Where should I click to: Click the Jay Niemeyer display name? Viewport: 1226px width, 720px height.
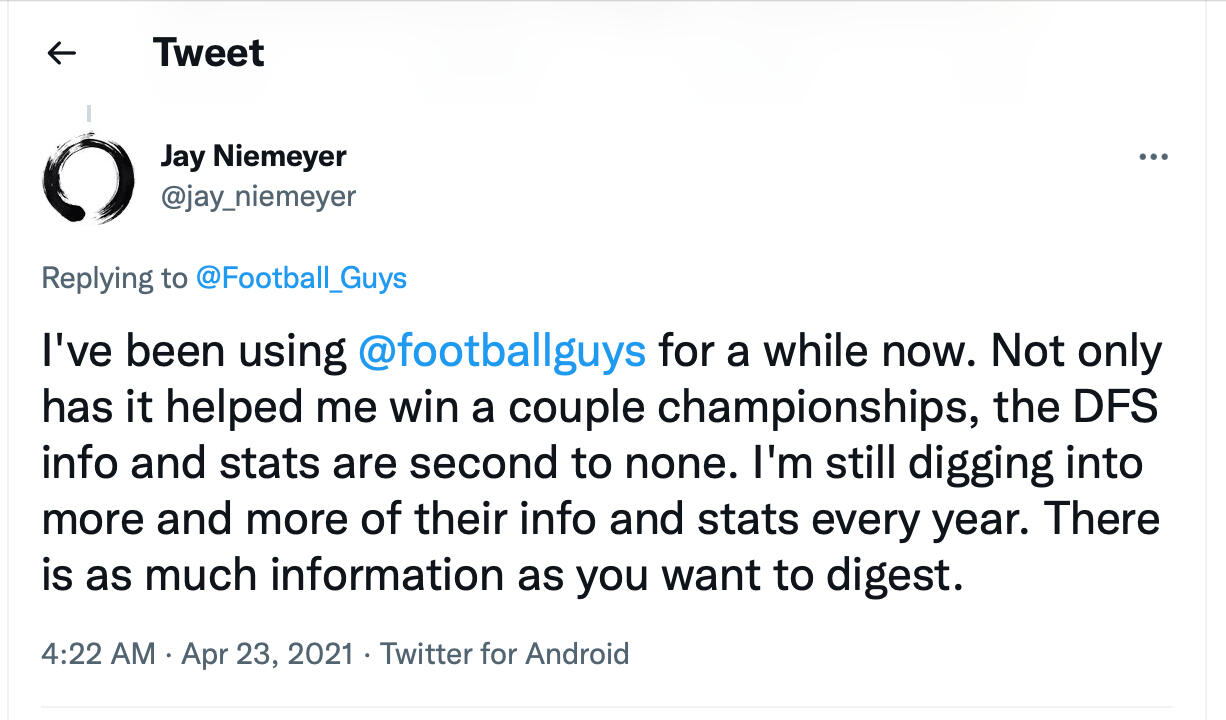[x=253, y=156]
